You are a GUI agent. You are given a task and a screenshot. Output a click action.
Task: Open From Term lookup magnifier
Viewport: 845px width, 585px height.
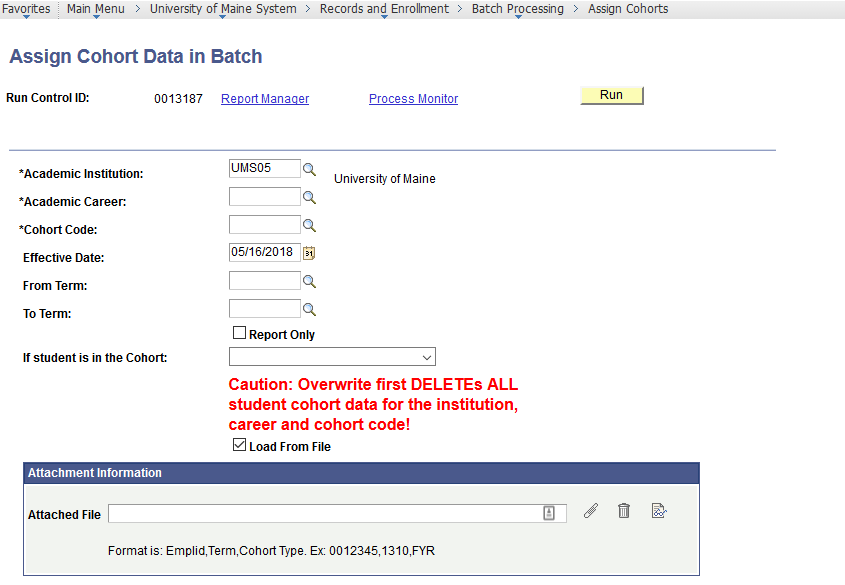(x=309, y=282)
